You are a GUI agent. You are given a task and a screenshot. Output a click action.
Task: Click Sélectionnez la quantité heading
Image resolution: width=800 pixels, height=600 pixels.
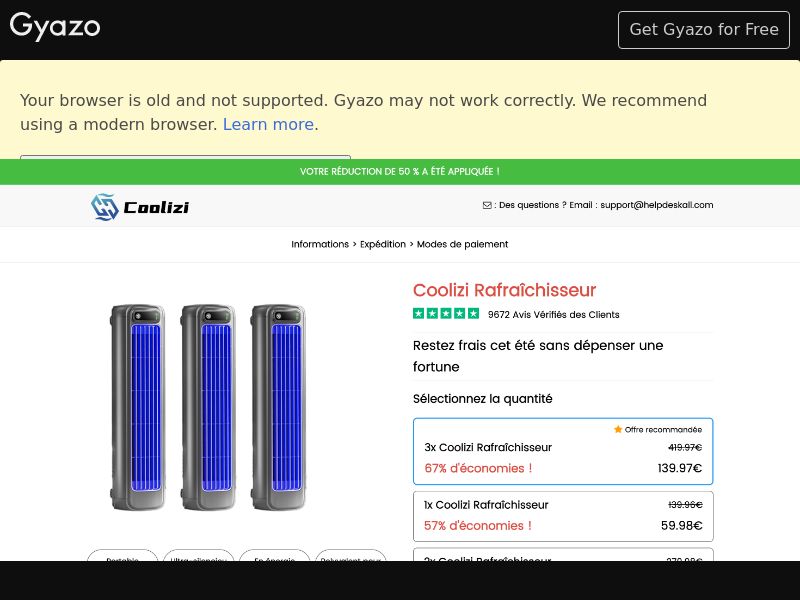pyautogui.click(x=483, y=398)
